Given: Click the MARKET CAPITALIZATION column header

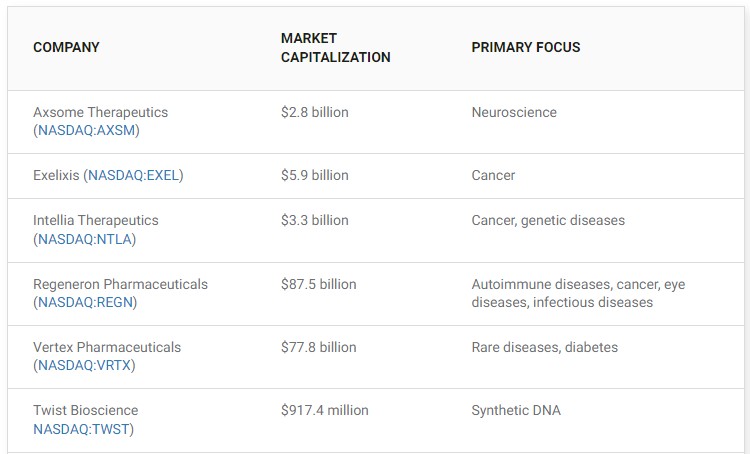Looking at the screenshot, I should point(335,47).
